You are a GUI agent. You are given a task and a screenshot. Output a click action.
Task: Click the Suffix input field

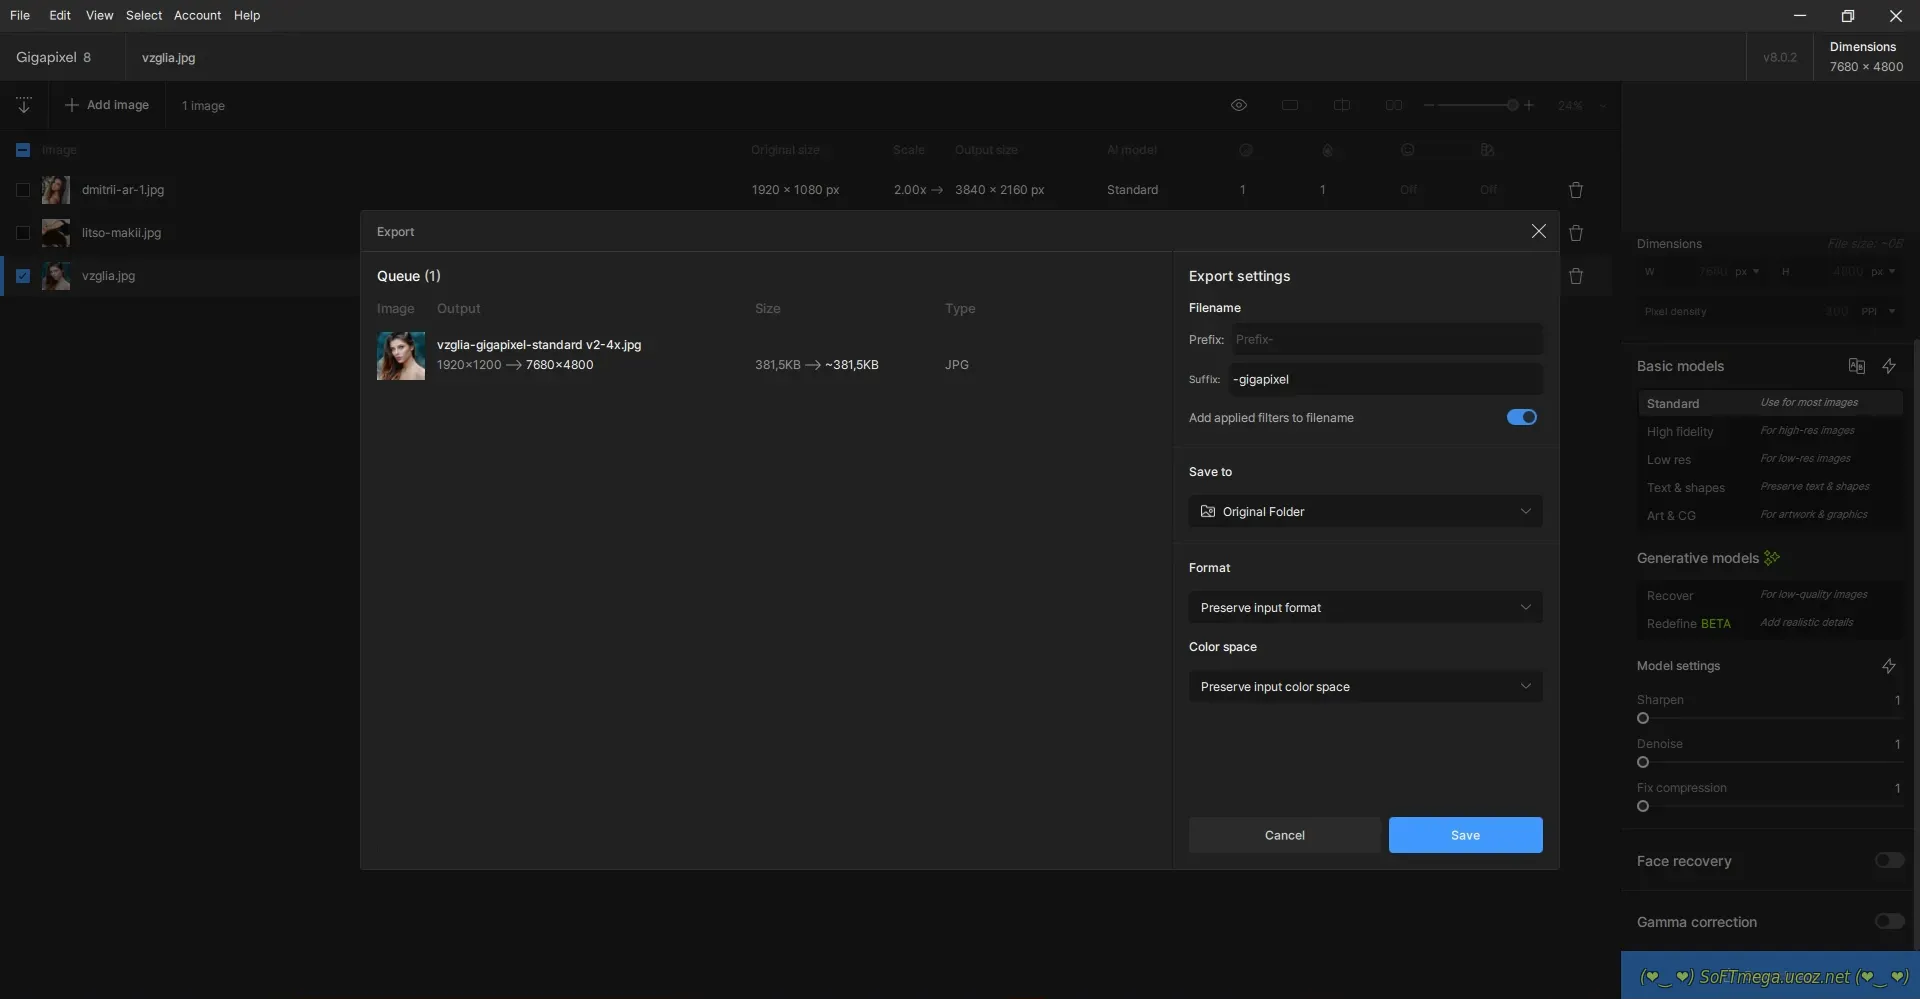point(1384,379)
